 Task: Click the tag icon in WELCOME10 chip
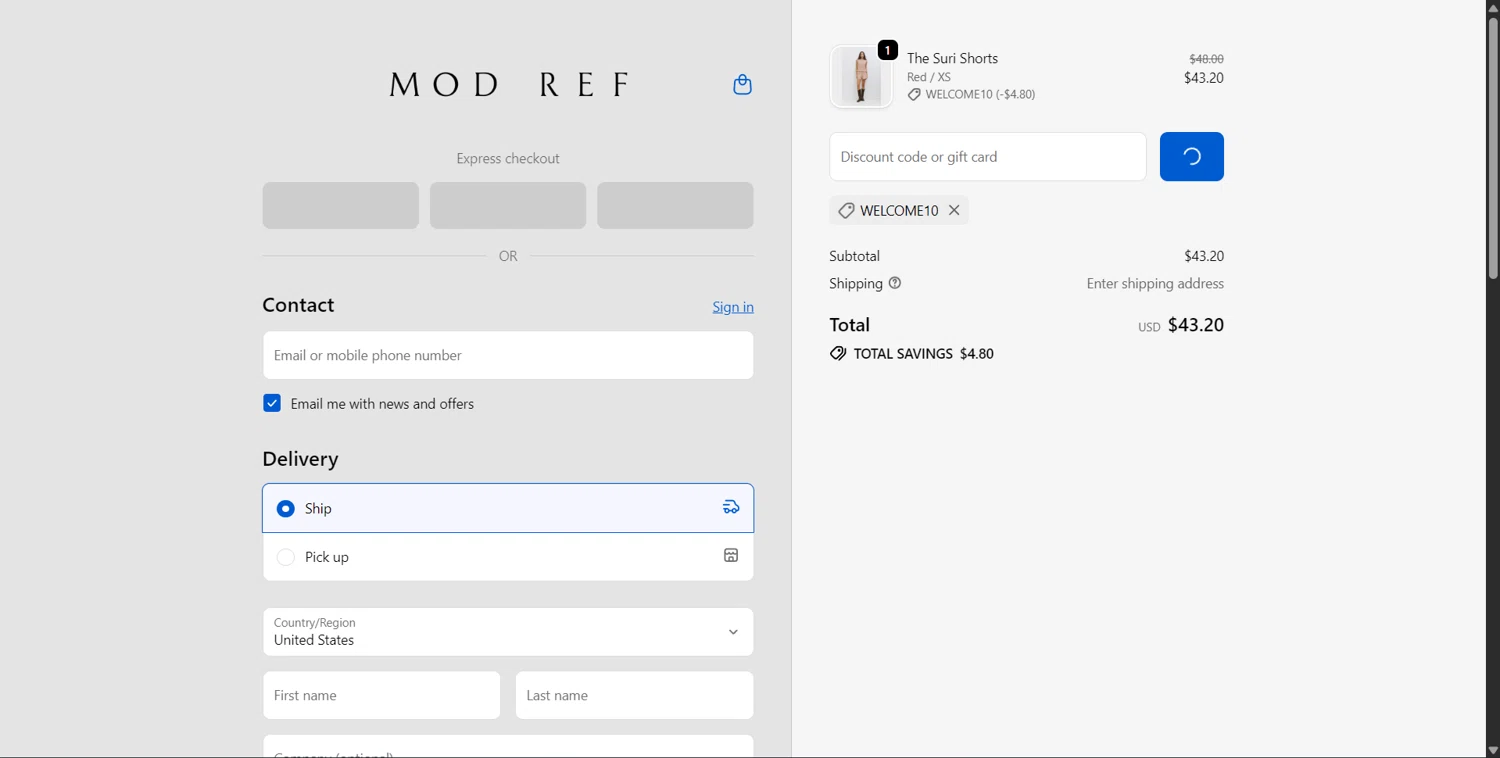point(846,211)
